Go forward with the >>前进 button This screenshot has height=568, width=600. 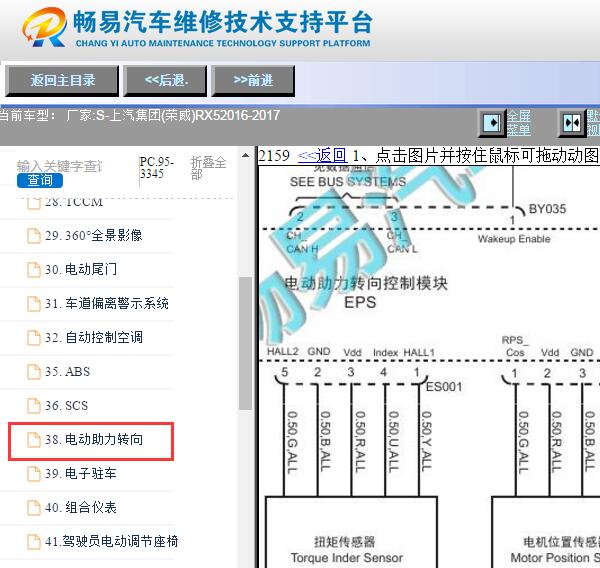[x=253, y=80]
